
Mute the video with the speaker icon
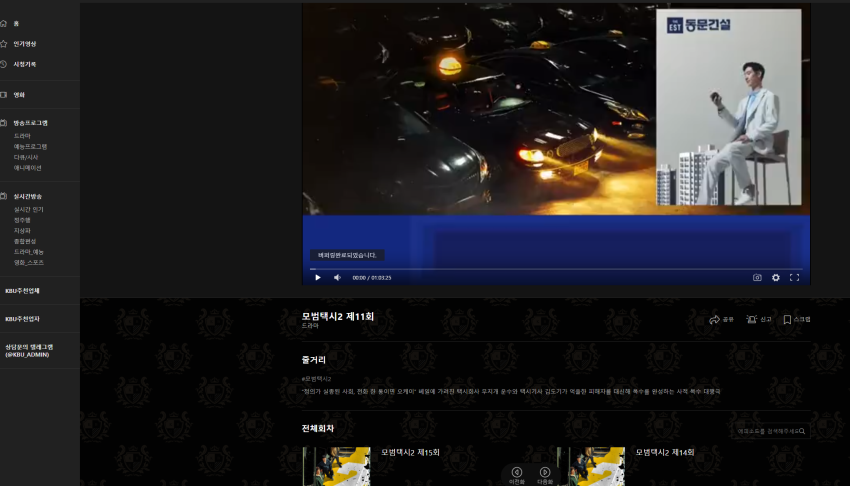[x=337, y=277]
